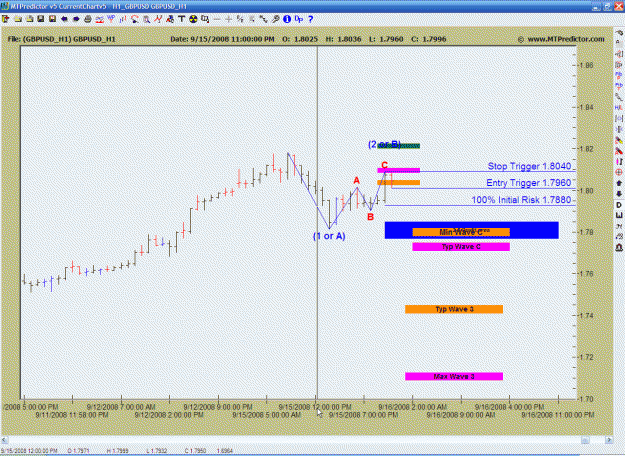Click the M sidebar icon below W
Screen dimensions: 625x456
[x=619, y=226]
